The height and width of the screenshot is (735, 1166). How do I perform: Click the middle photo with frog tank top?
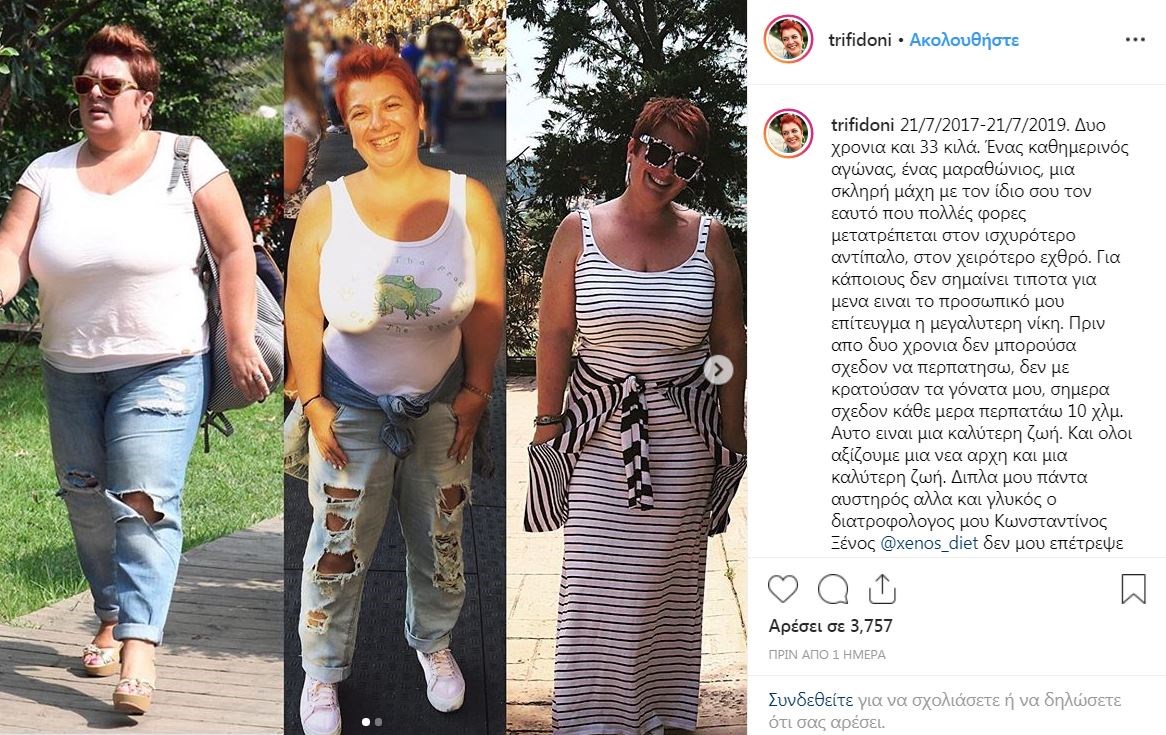tap(395, 368)
